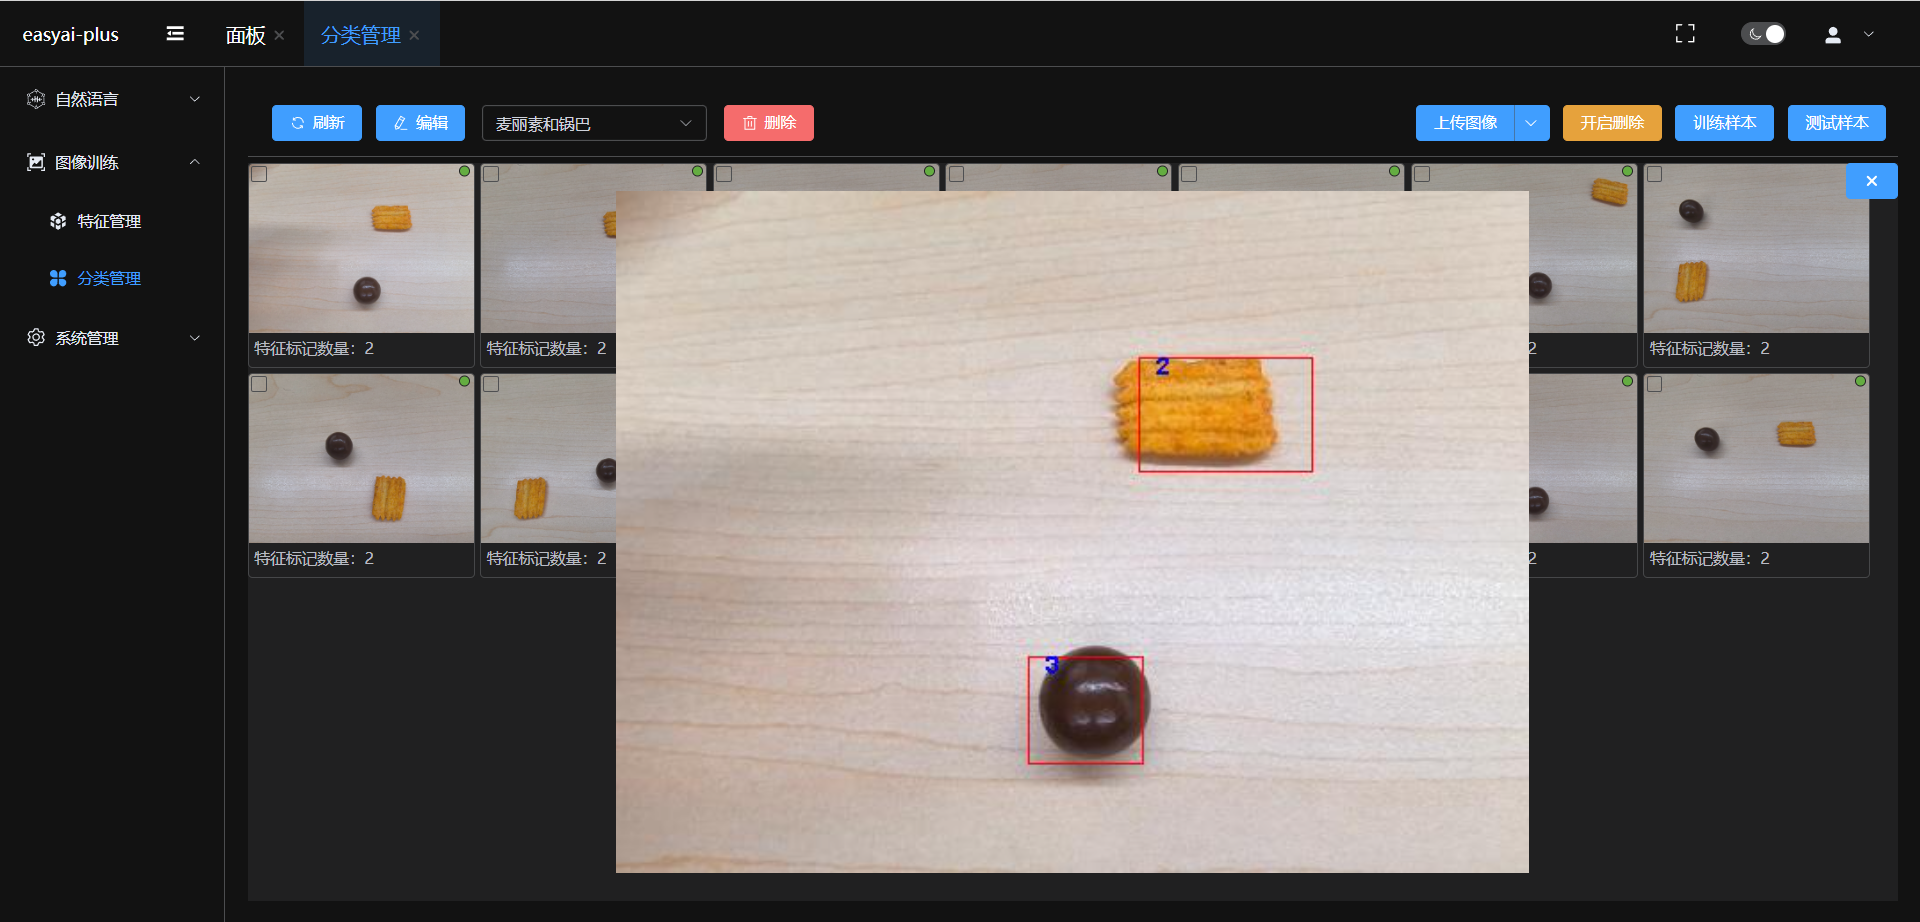Image resolution: width=1920 pixels, height=922 pixels.
Task: Collapse the 图像训练 sidebar section
Action: (195, 162)
